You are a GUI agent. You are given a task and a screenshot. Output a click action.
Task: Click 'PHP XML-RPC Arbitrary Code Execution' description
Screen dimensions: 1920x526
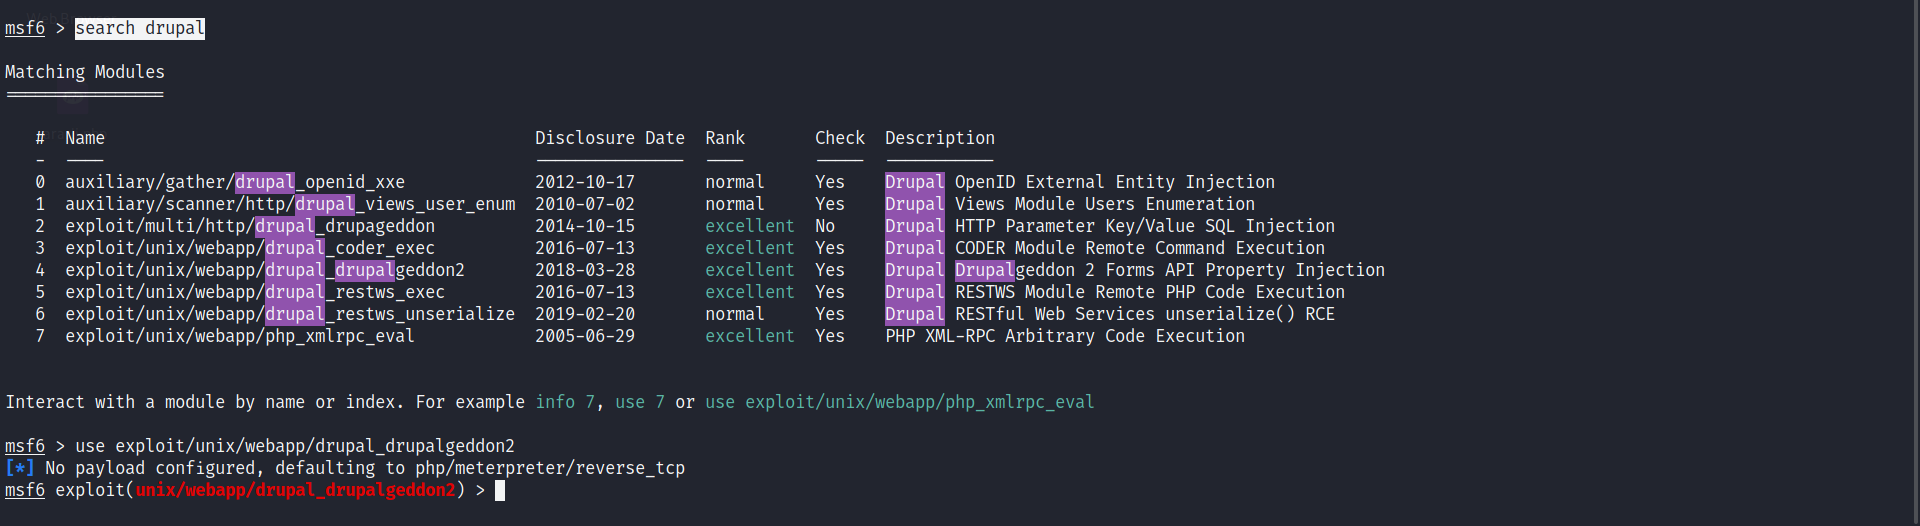1065,336
